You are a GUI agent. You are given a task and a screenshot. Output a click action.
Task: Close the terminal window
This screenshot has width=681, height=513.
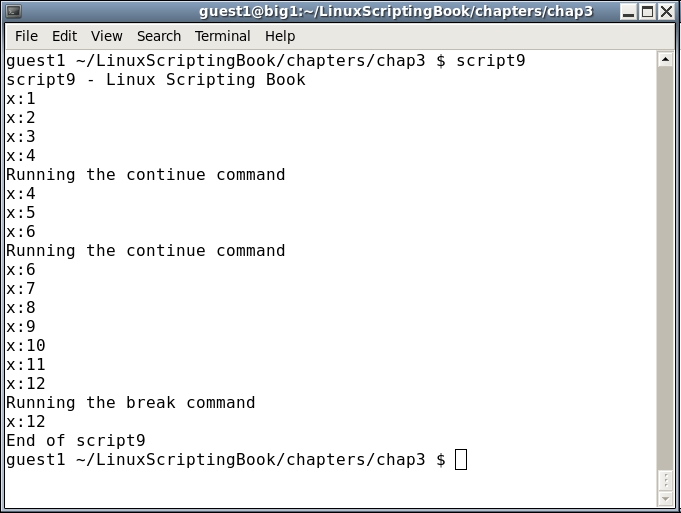[667, 12]
